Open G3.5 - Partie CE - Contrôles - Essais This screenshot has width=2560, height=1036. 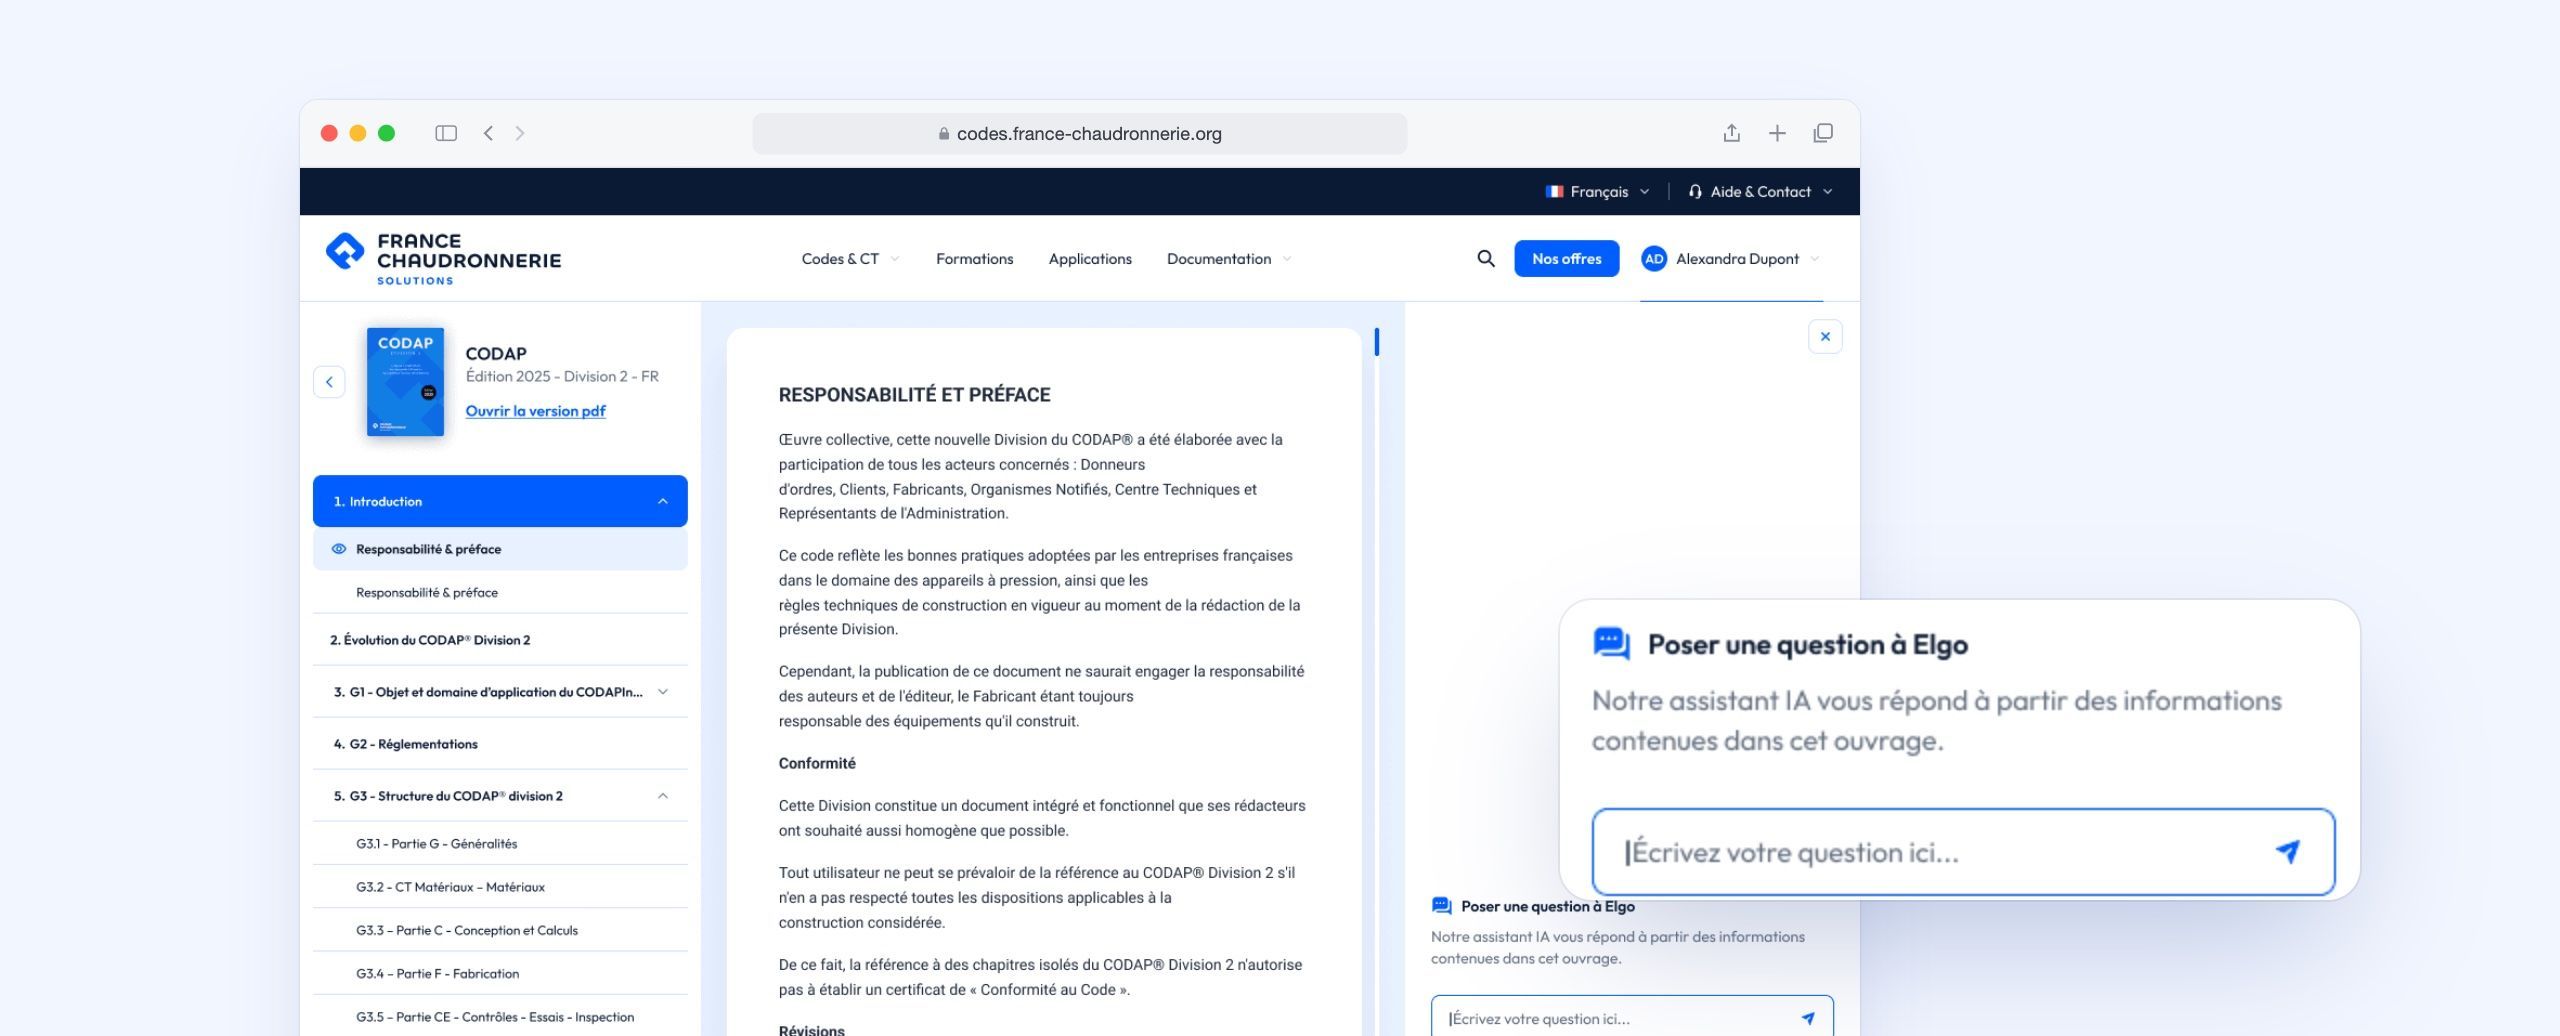[x=500, y=1016]
